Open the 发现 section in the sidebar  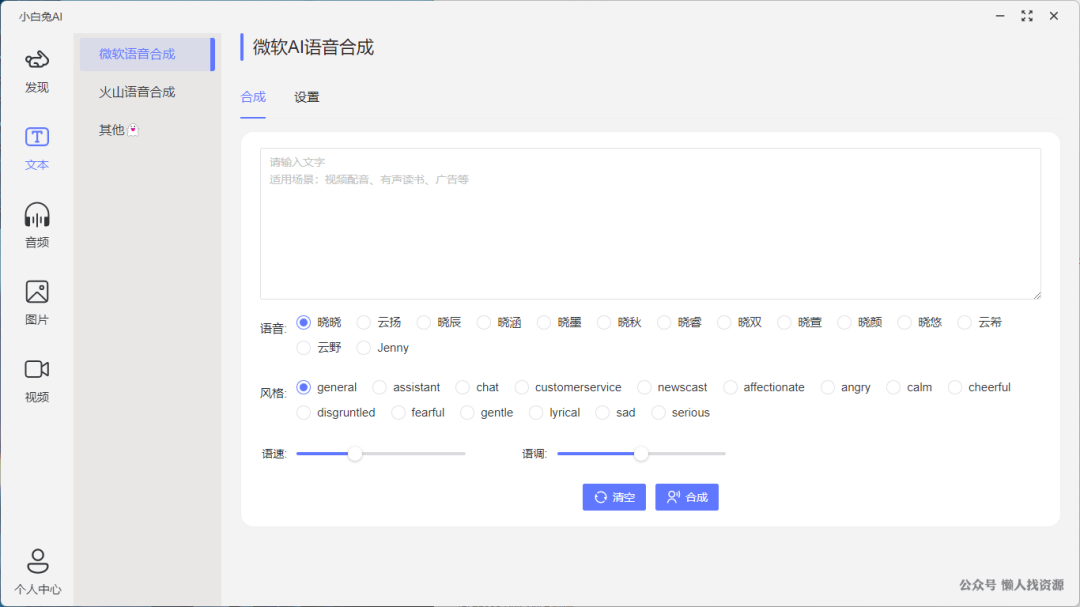[37, 72]
